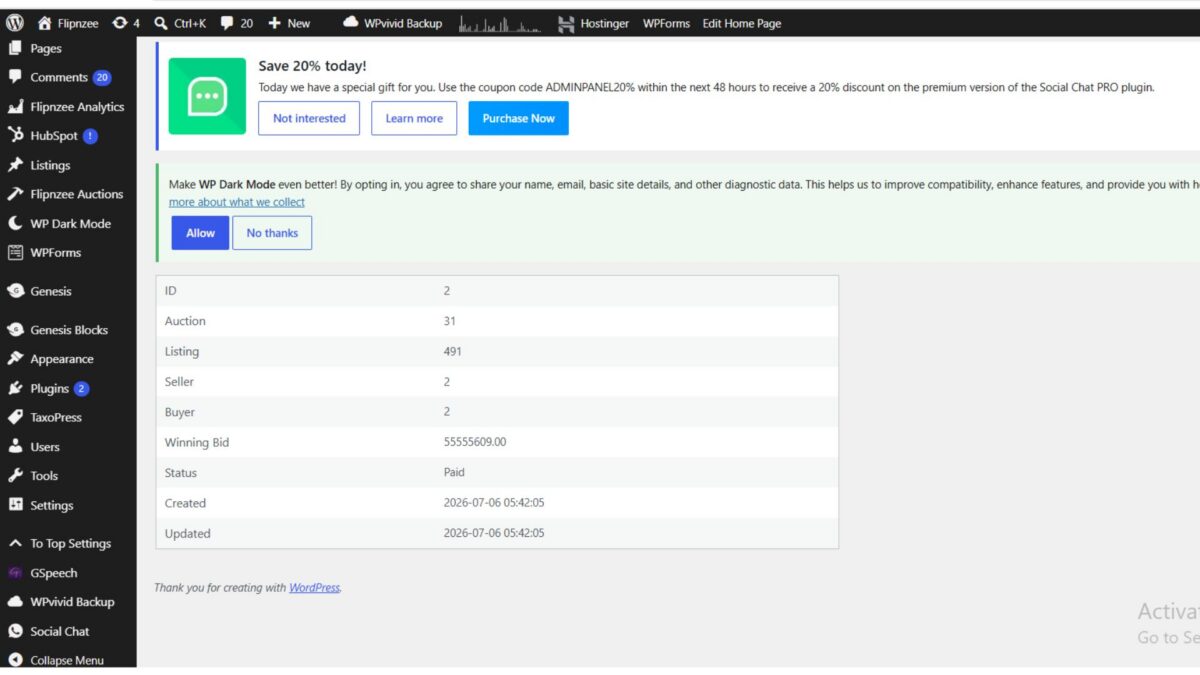The height and width of the screenshot is (675, 1200).
Task: Click the HubSpot sprocket icon
Action: [x=15, y=135]
